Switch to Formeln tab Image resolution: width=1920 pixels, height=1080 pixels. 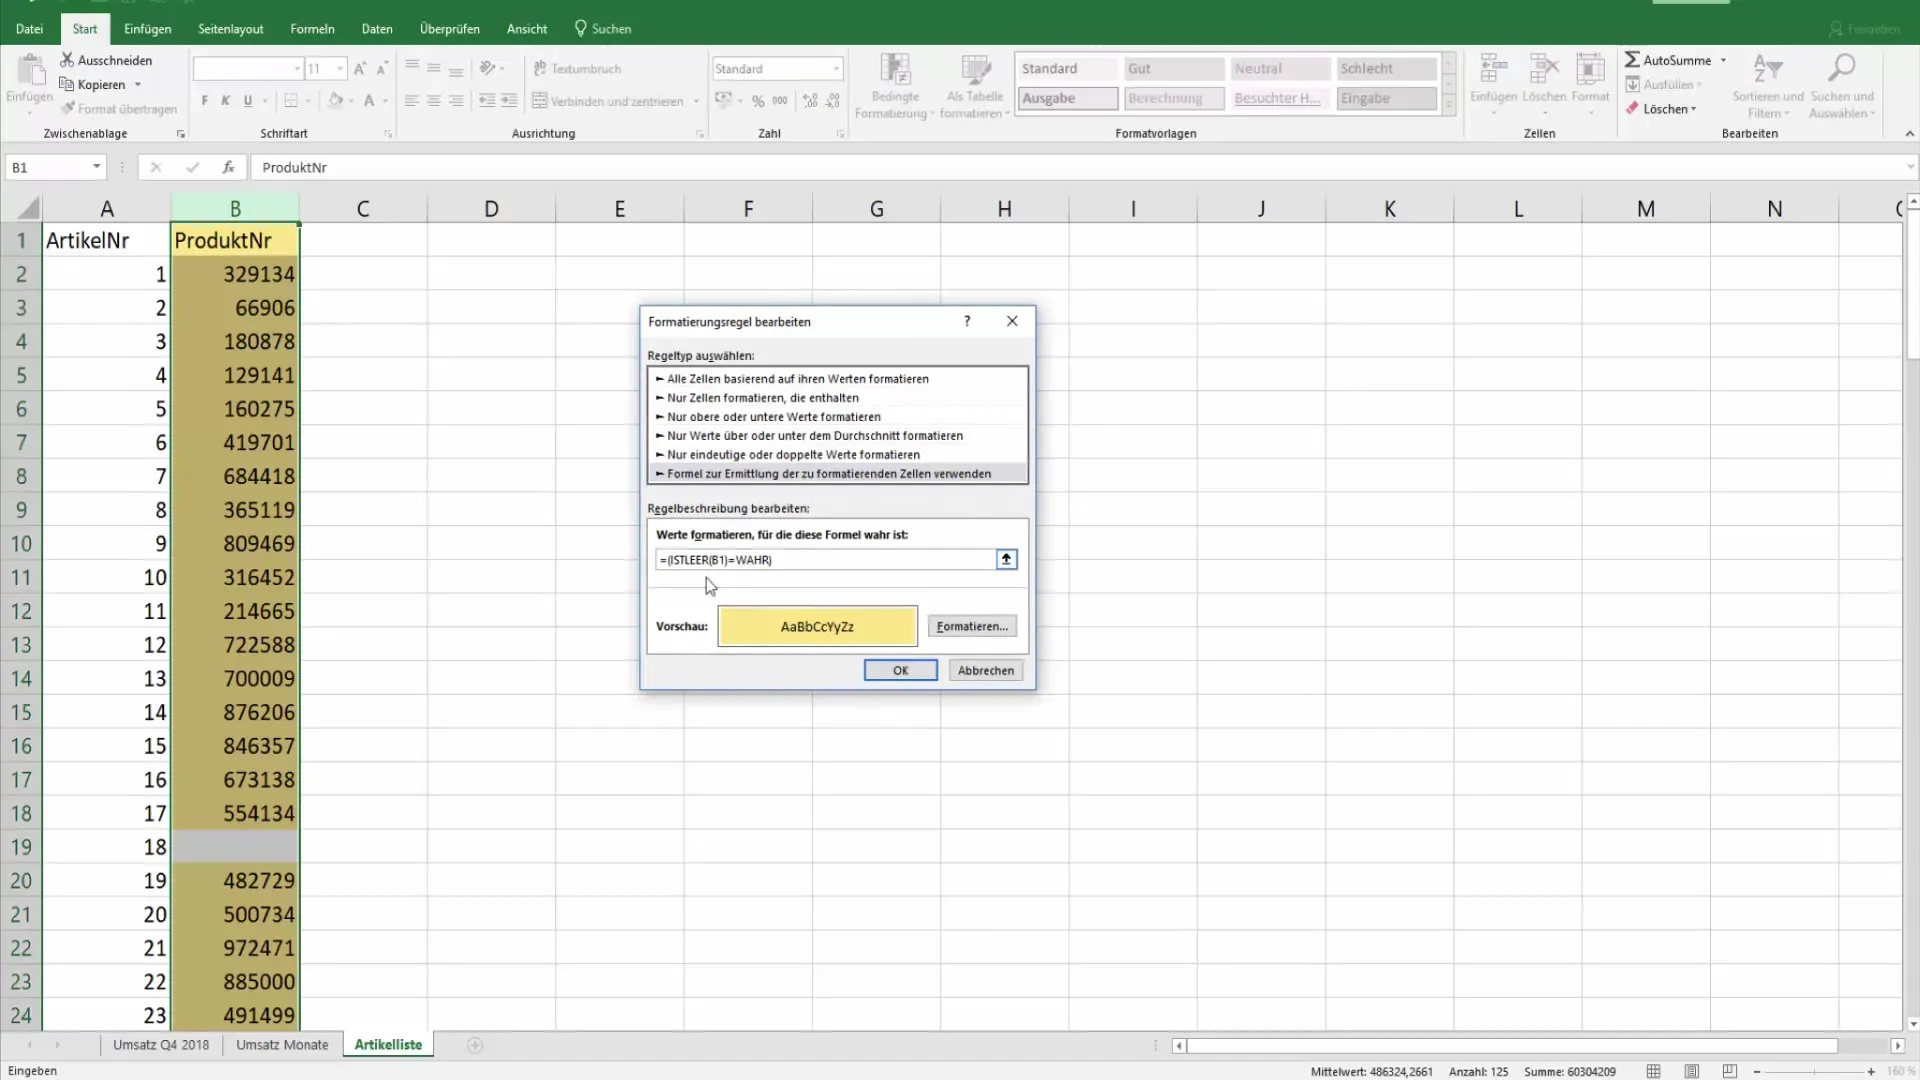click(312, 29)
